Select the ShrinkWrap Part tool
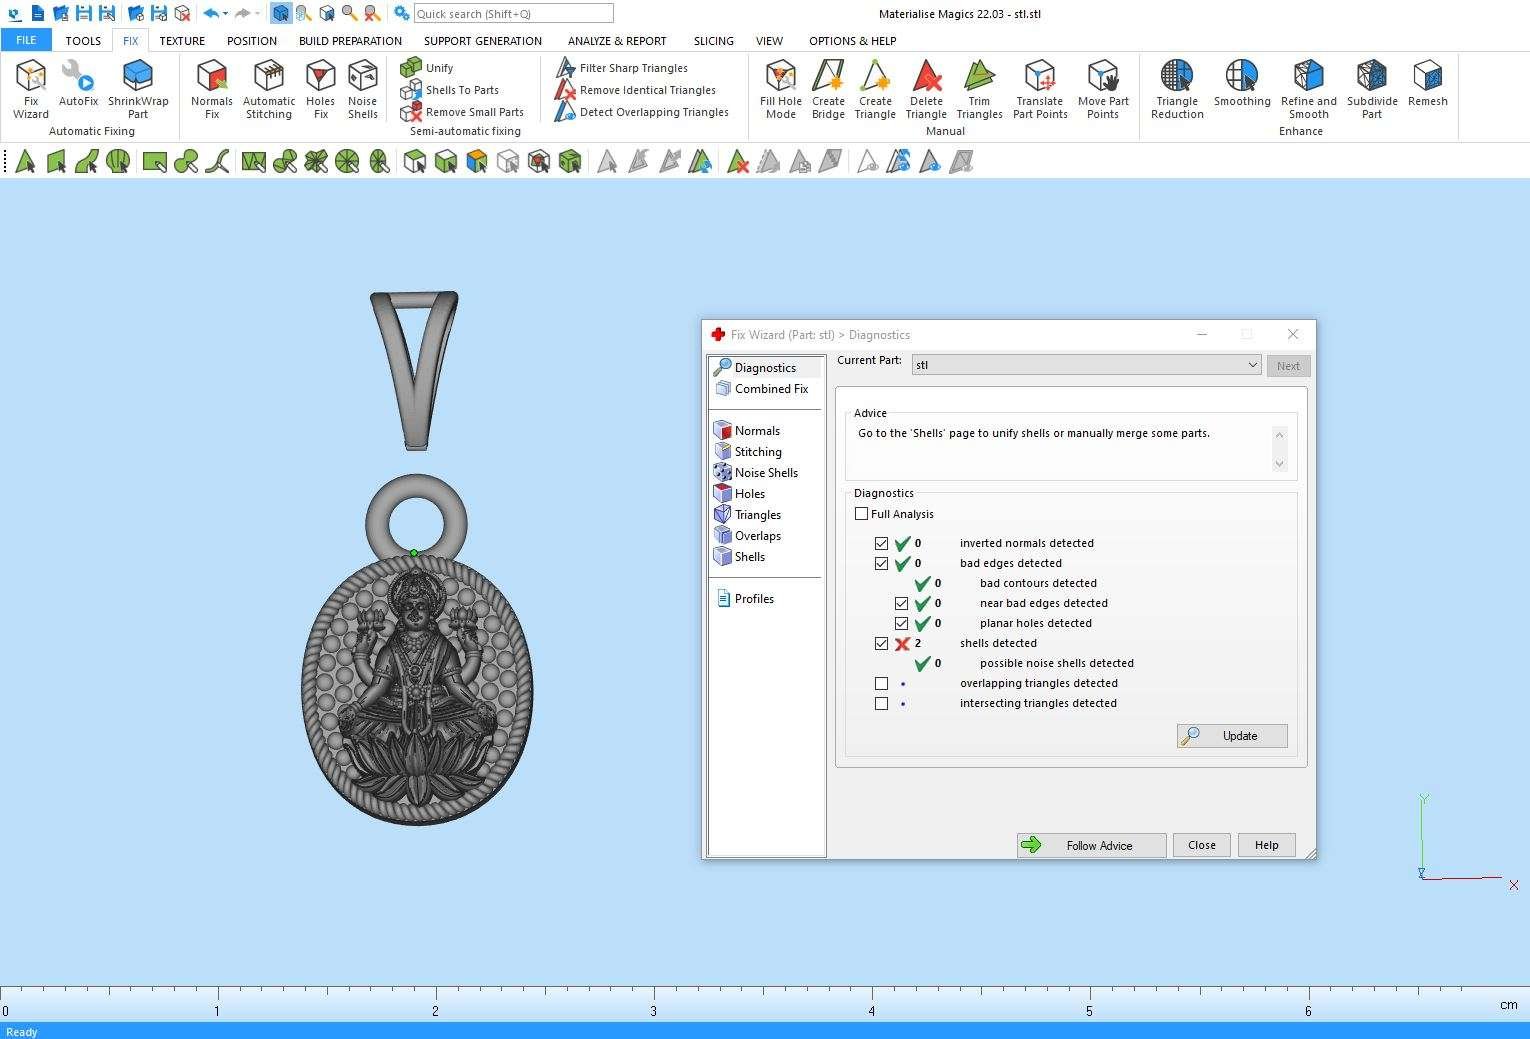Screen dimensions: 1530x1039 (x=138, y=88)
